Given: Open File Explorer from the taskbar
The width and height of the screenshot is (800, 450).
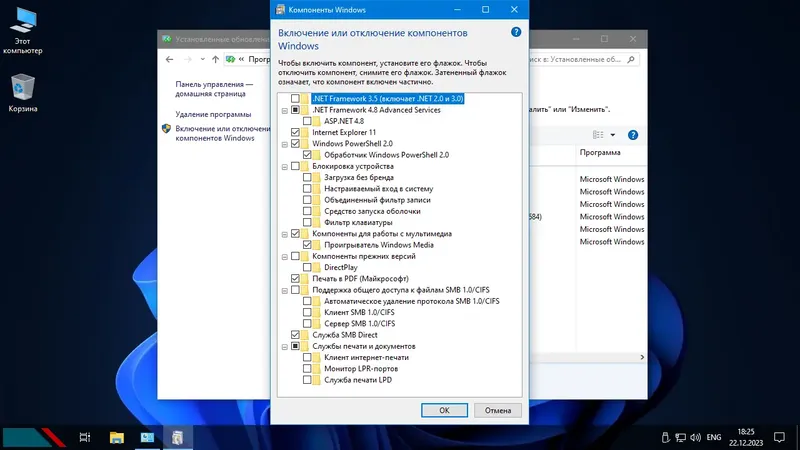Looking at the screenshot, I should (x=116, y=437).
